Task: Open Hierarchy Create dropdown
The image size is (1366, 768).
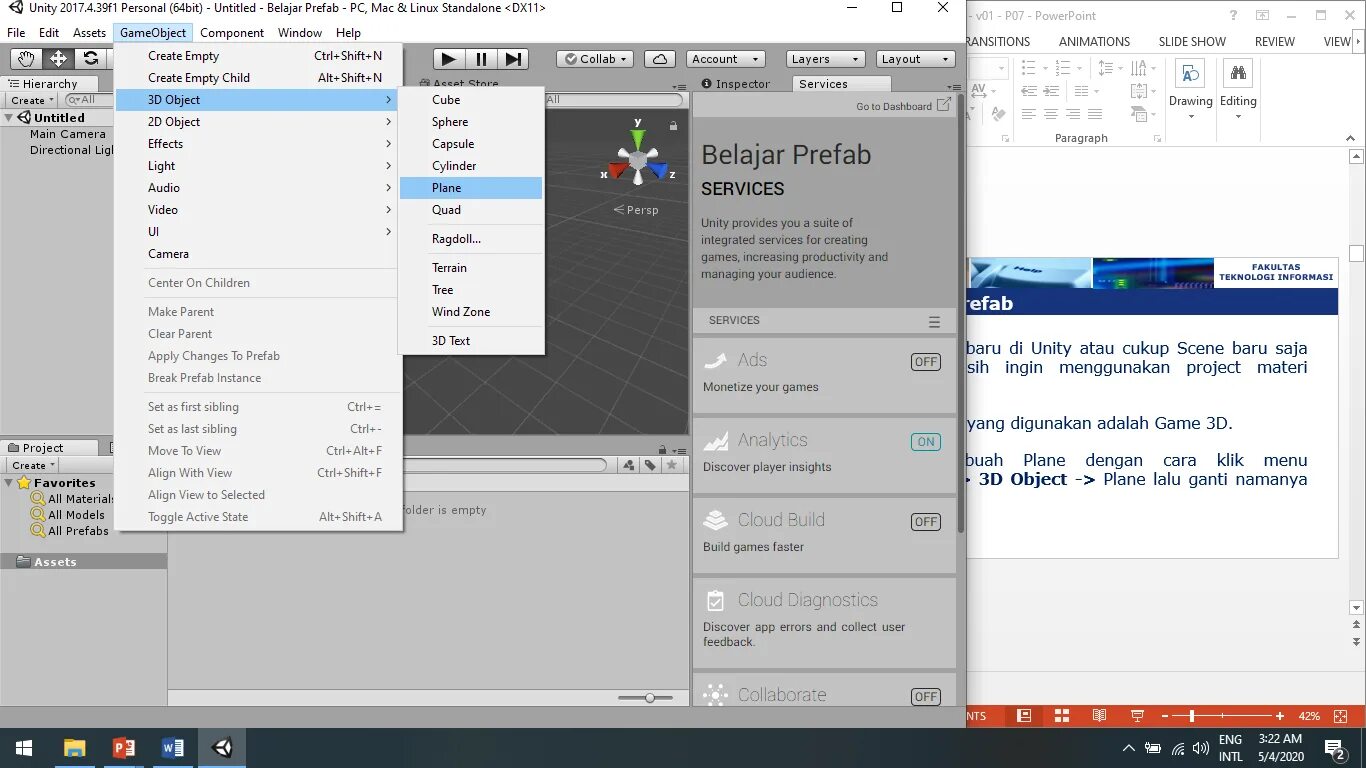Action: click(x=33, y=100)
